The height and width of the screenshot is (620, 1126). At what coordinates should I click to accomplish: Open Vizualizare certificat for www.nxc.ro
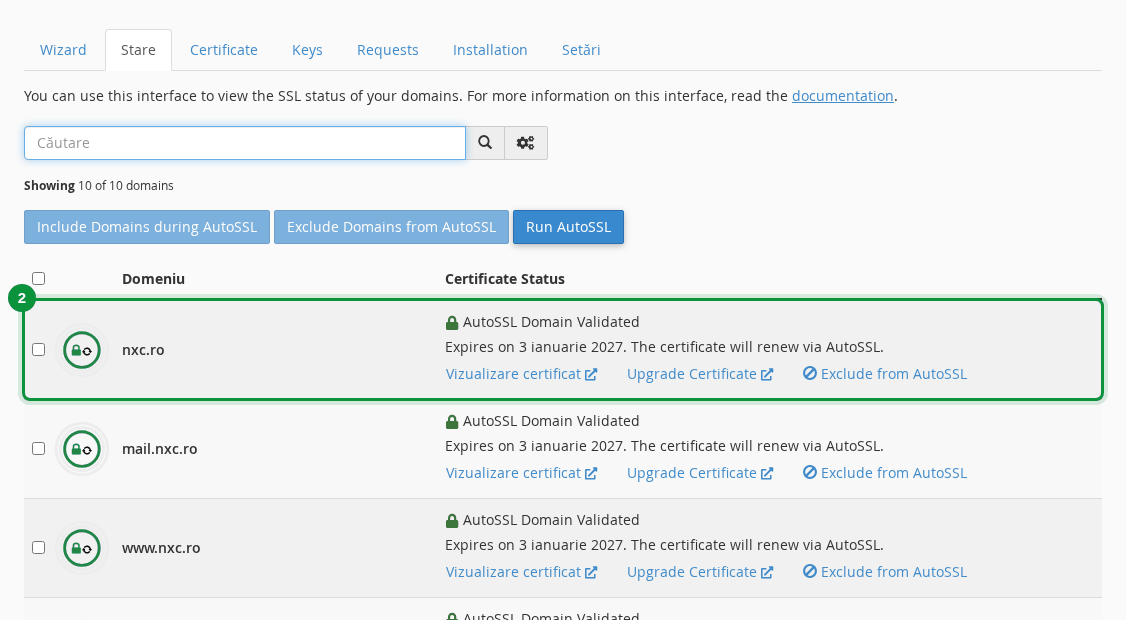(521, 573)
